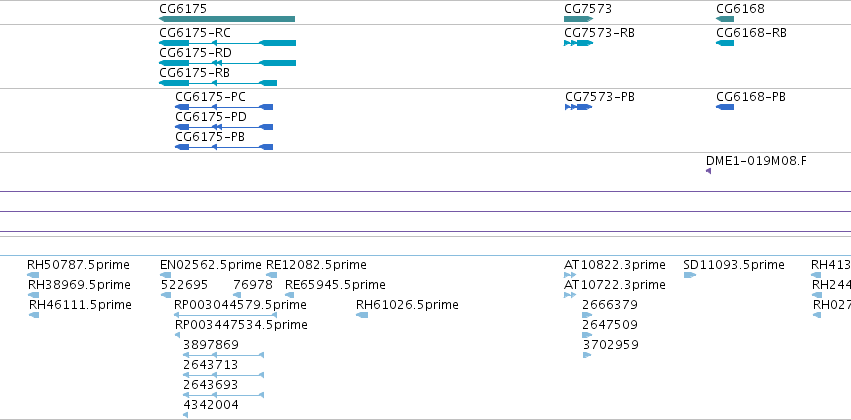Select the DME1-019M08.F purple marker
Screen dimensions: 851x420
[x=708, y=171]
